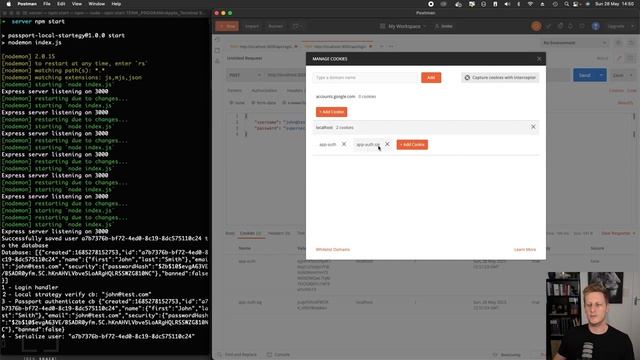Open the Authorization request tab
640x360 pixels.
tap(264, 91)
